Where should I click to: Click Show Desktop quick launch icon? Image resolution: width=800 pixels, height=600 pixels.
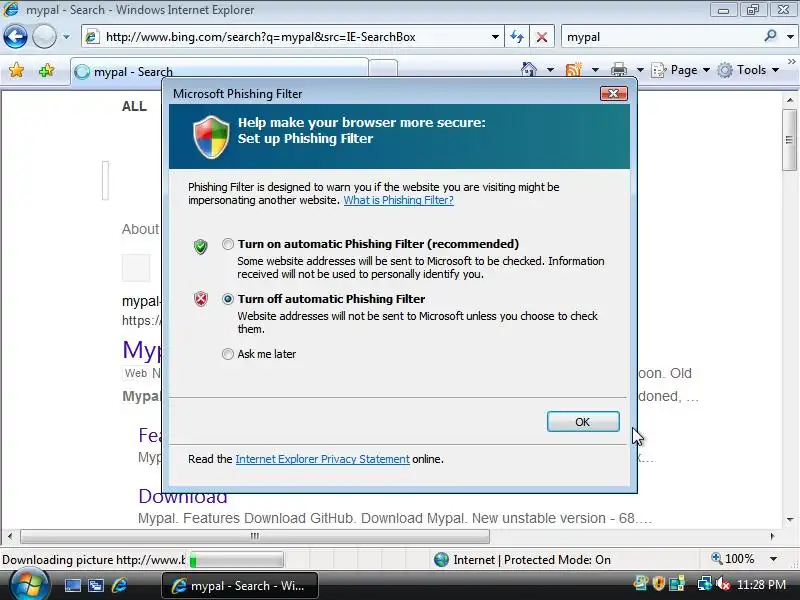72,585
